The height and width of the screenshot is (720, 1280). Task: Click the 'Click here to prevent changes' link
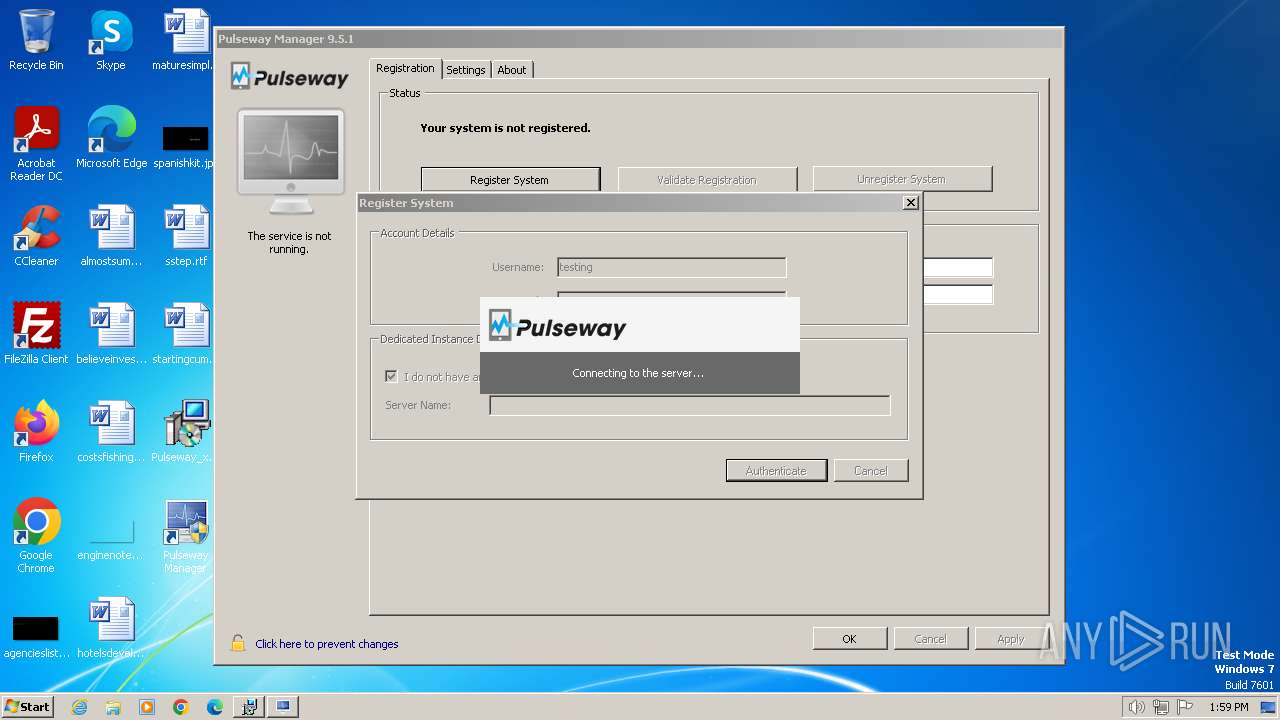click(x=327, y=644)
